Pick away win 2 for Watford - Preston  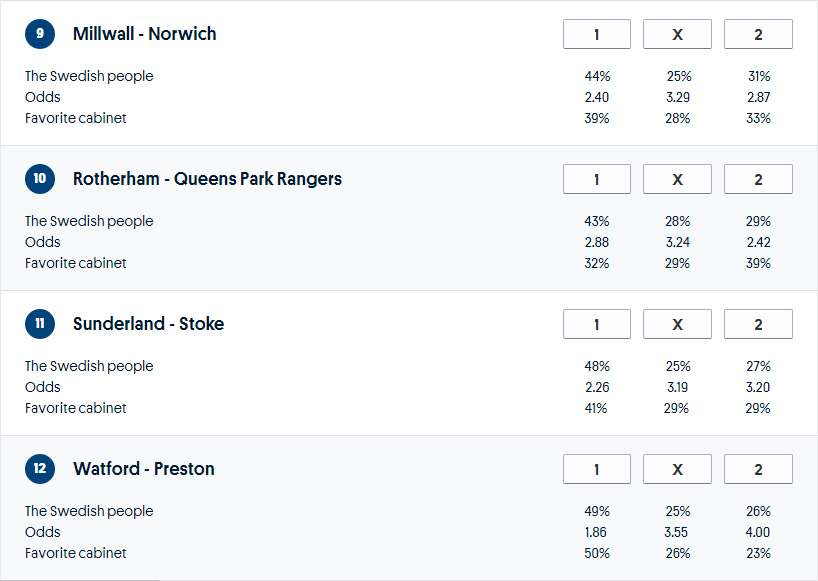click(x=758, y=469)
